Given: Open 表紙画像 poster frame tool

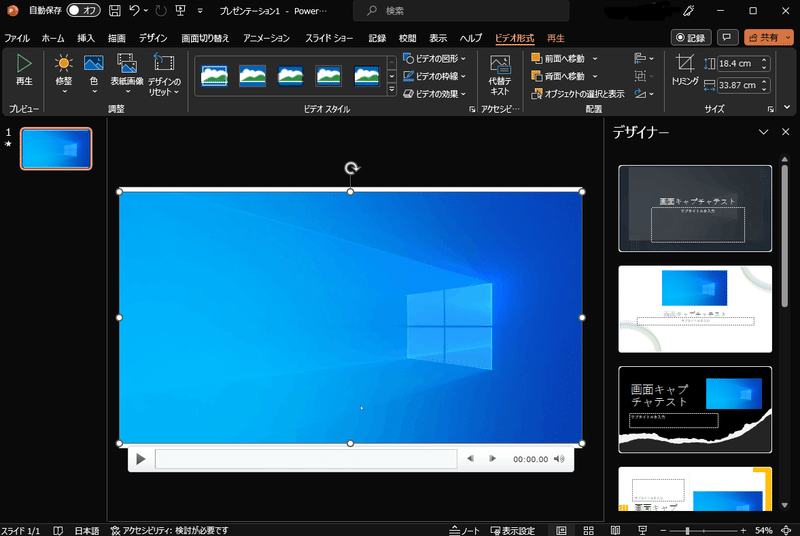Looking at the screenshot, I should coord(127,74).
